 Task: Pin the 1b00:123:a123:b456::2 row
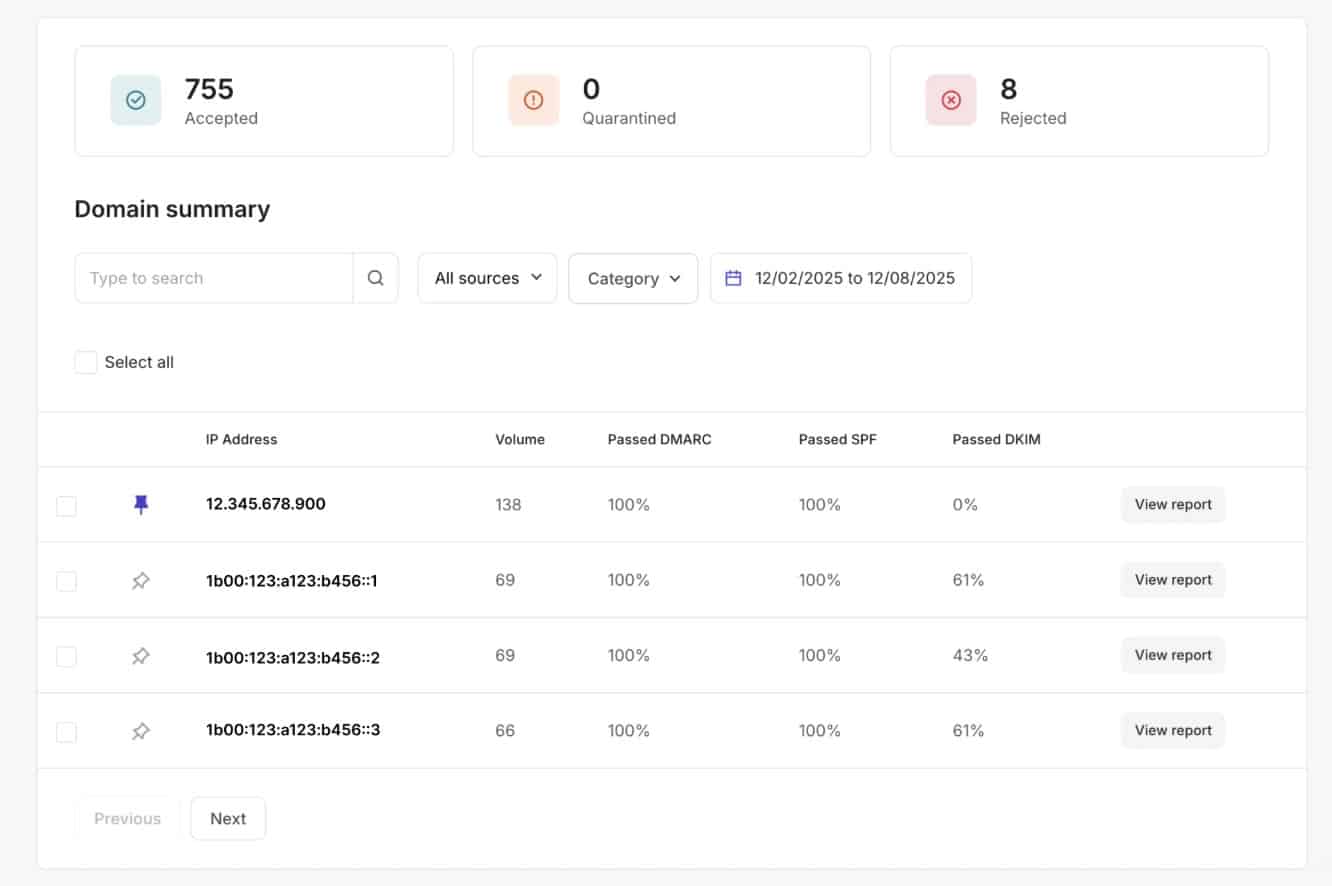(141, 656)
